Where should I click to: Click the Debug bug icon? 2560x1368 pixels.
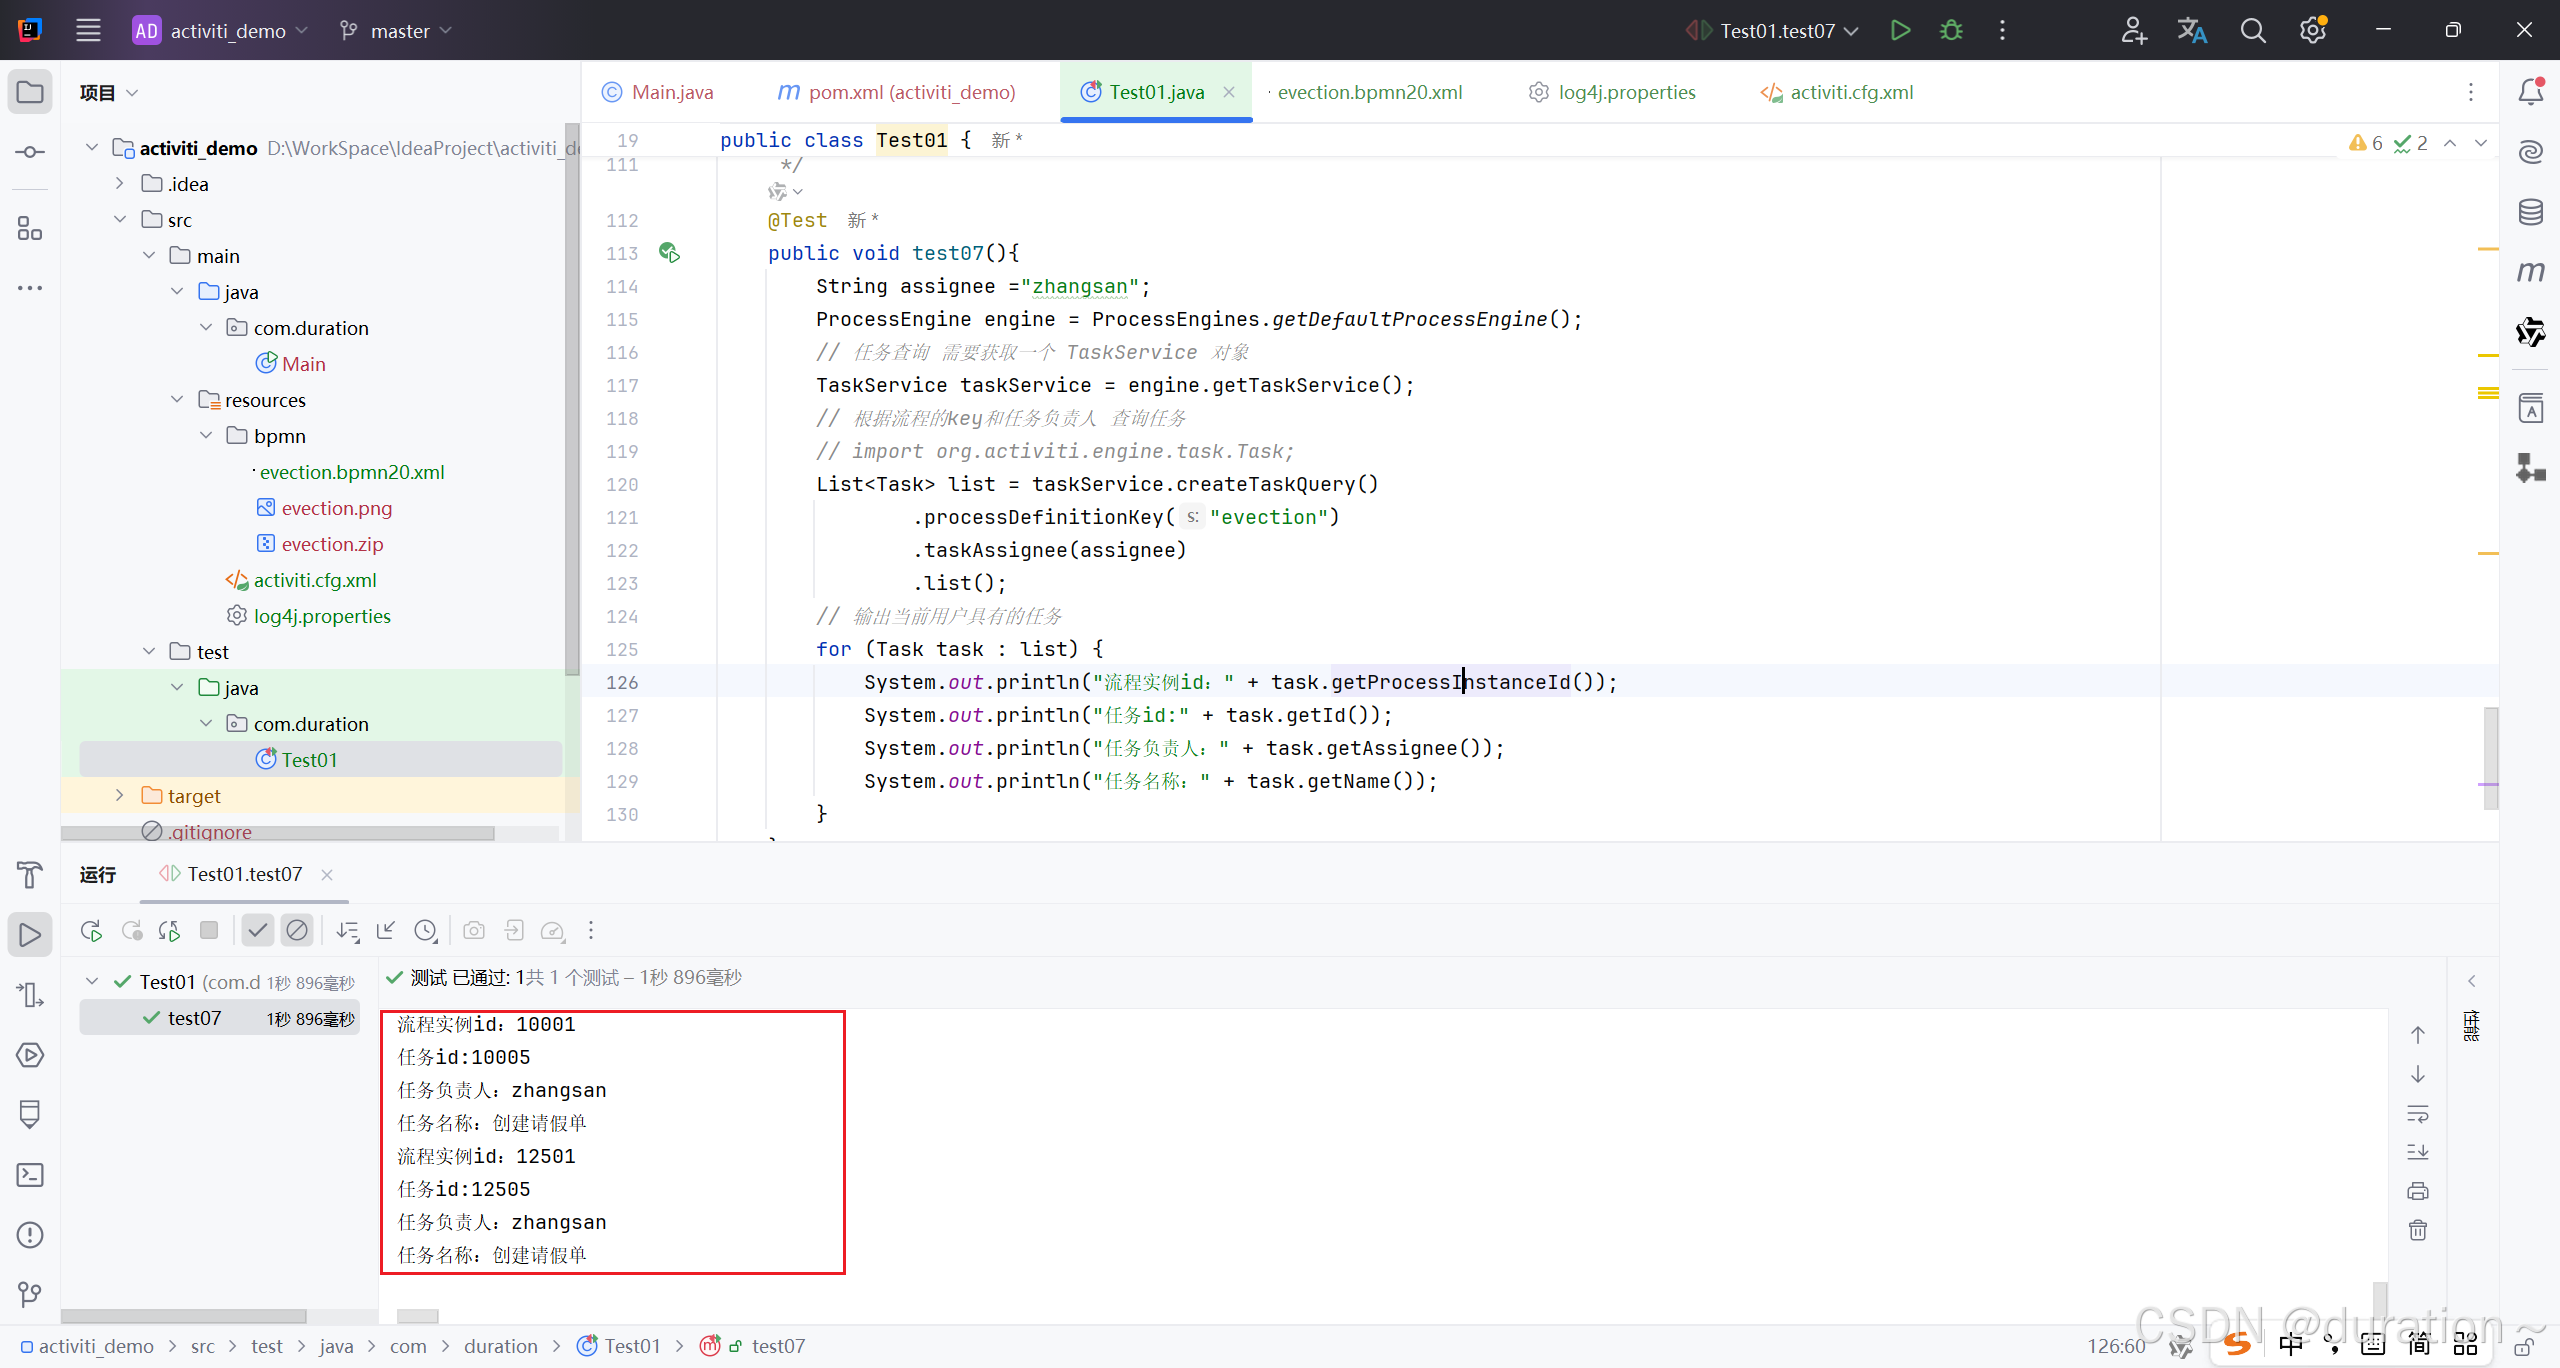(x=1951, y=30)
